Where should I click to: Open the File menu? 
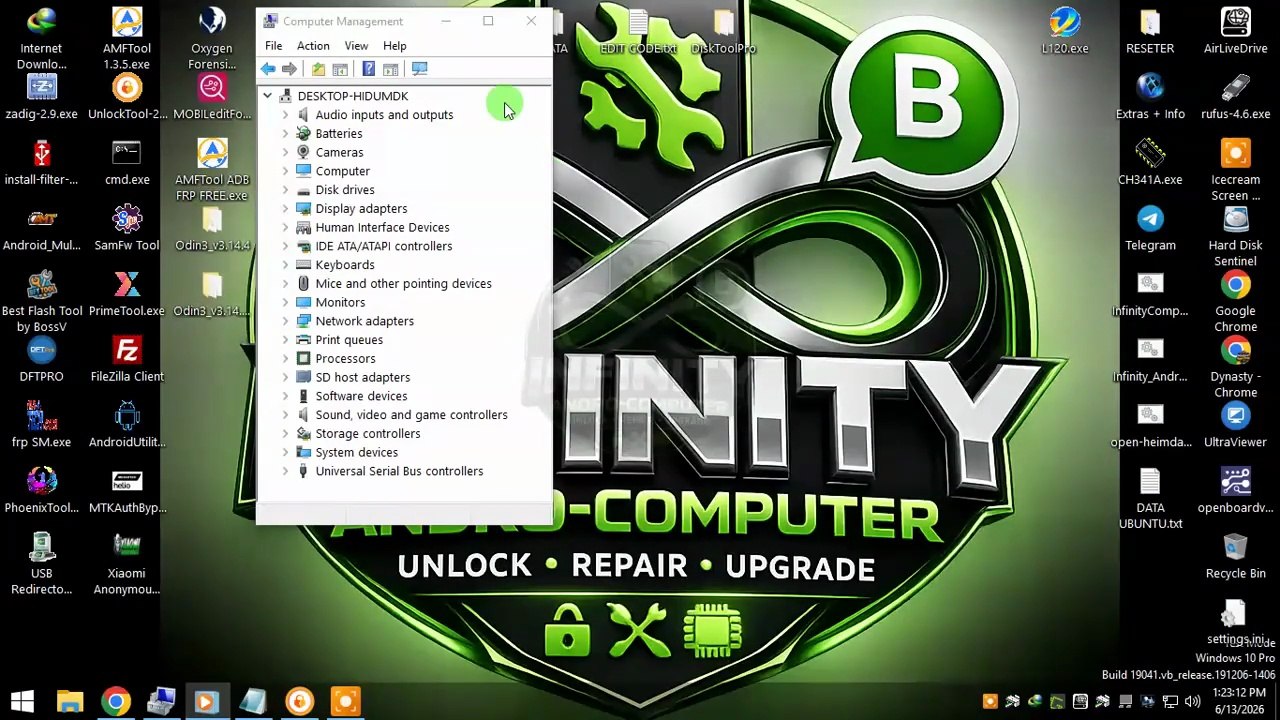(x=273, y=46)
